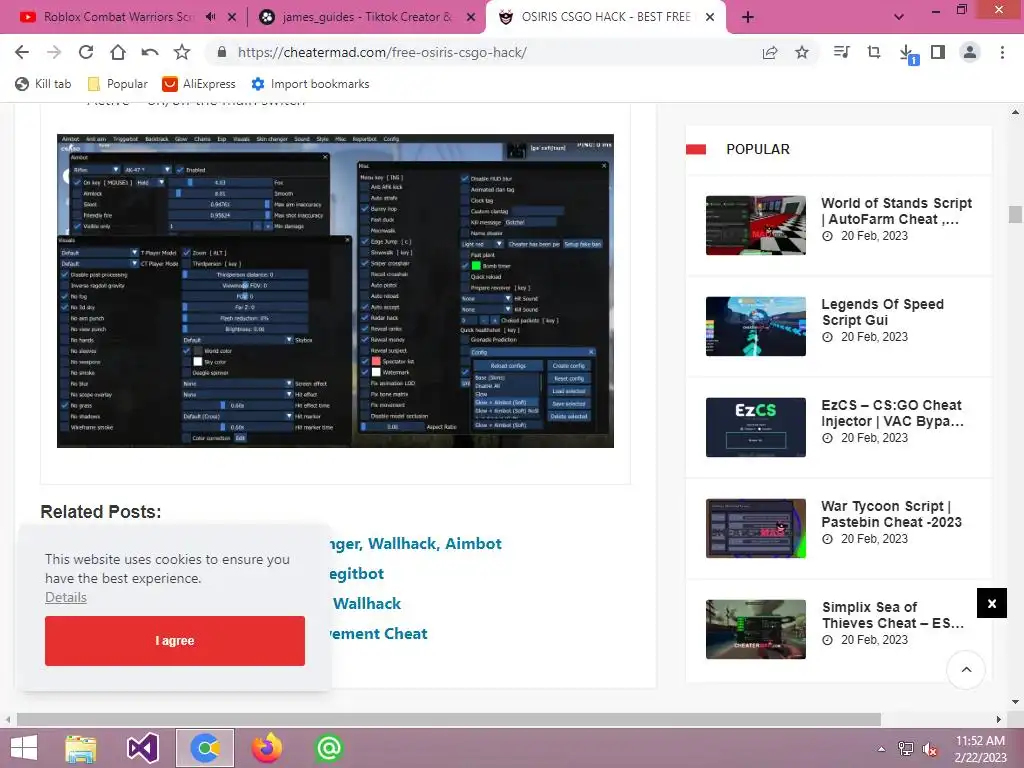The width and height of the screenshot is (1024, 768).
Task: Click the scroll-to-top arrow button
Action: [966, 669]
